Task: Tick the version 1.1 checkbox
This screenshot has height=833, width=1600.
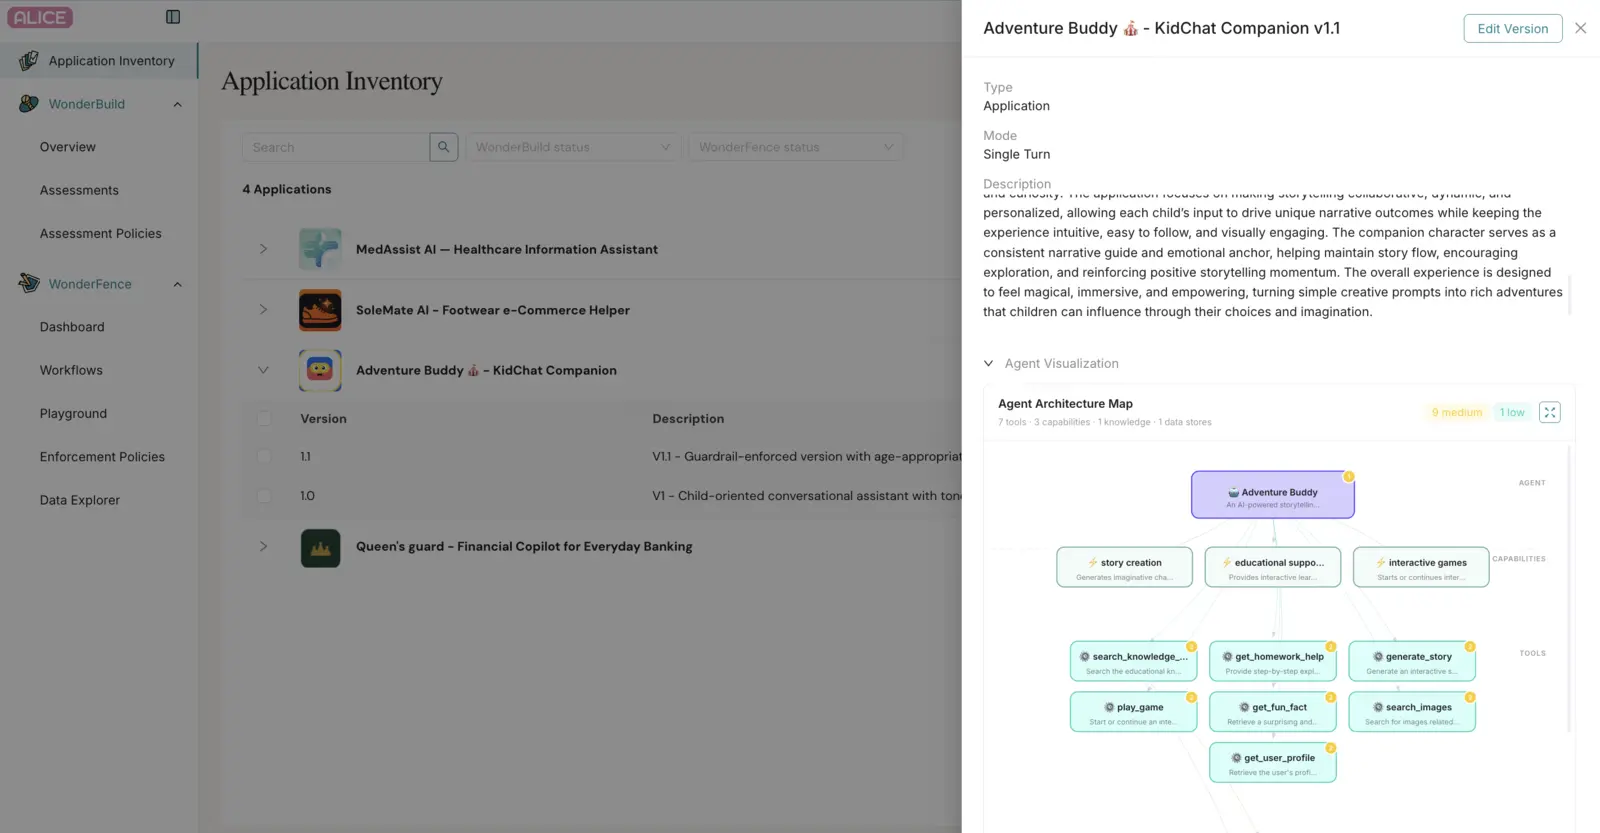Action: (x=264, y=456)
